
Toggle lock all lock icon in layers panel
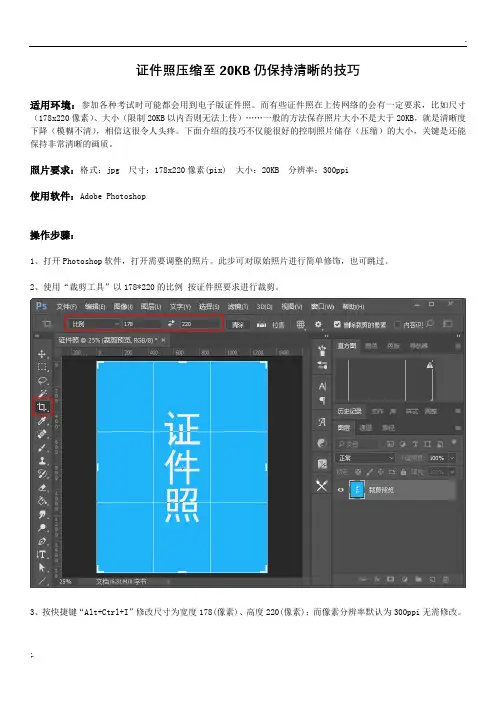[x=403, y=472]
